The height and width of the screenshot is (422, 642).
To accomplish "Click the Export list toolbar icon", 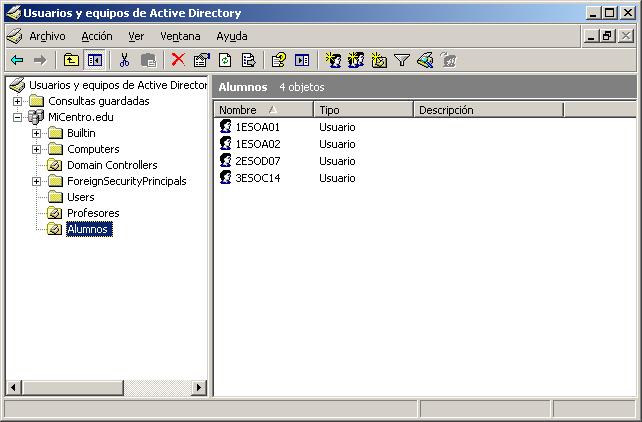I will point(248,61).
